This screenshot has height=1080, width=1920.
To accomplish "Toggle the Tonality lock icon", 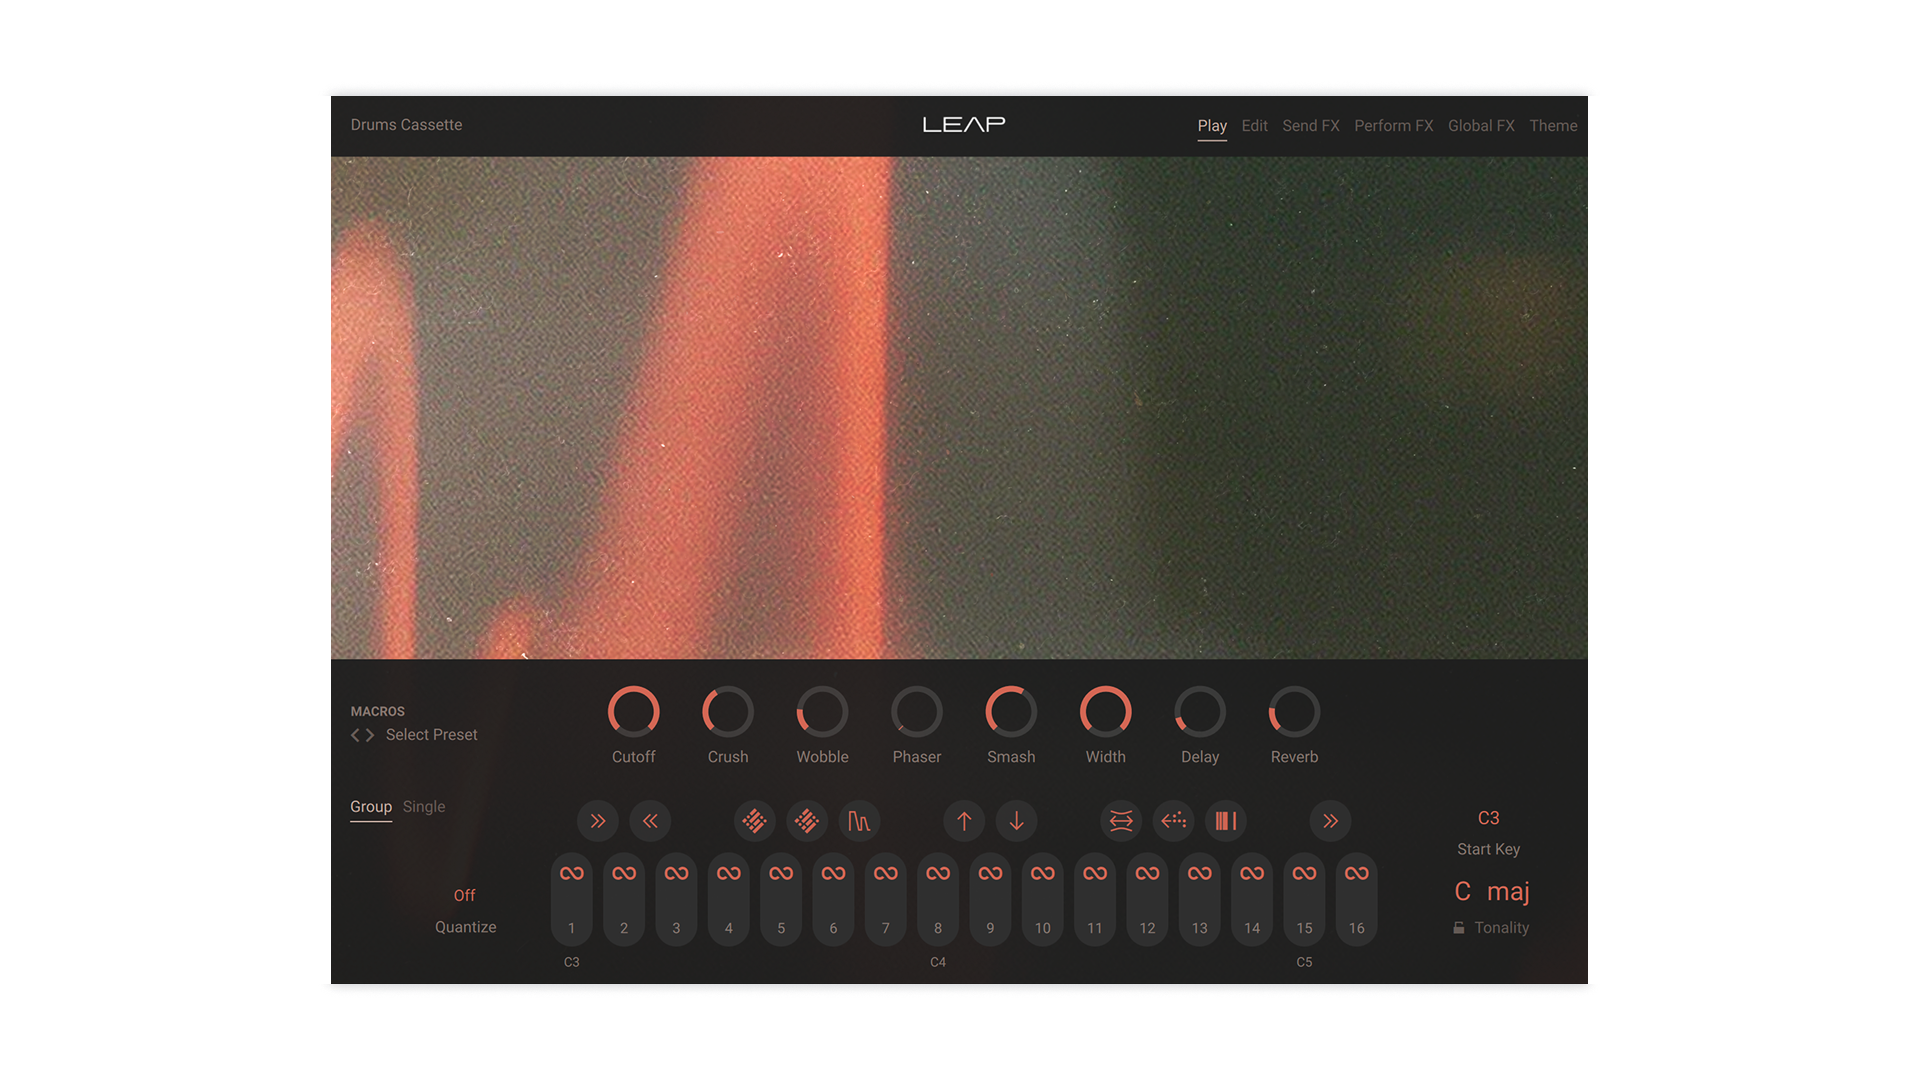I will pos(1461,927).
